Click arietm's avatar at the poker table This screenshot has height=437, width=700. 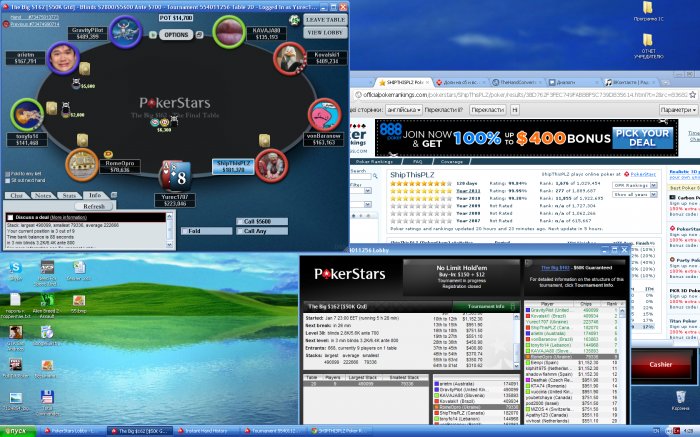point(62,58)
